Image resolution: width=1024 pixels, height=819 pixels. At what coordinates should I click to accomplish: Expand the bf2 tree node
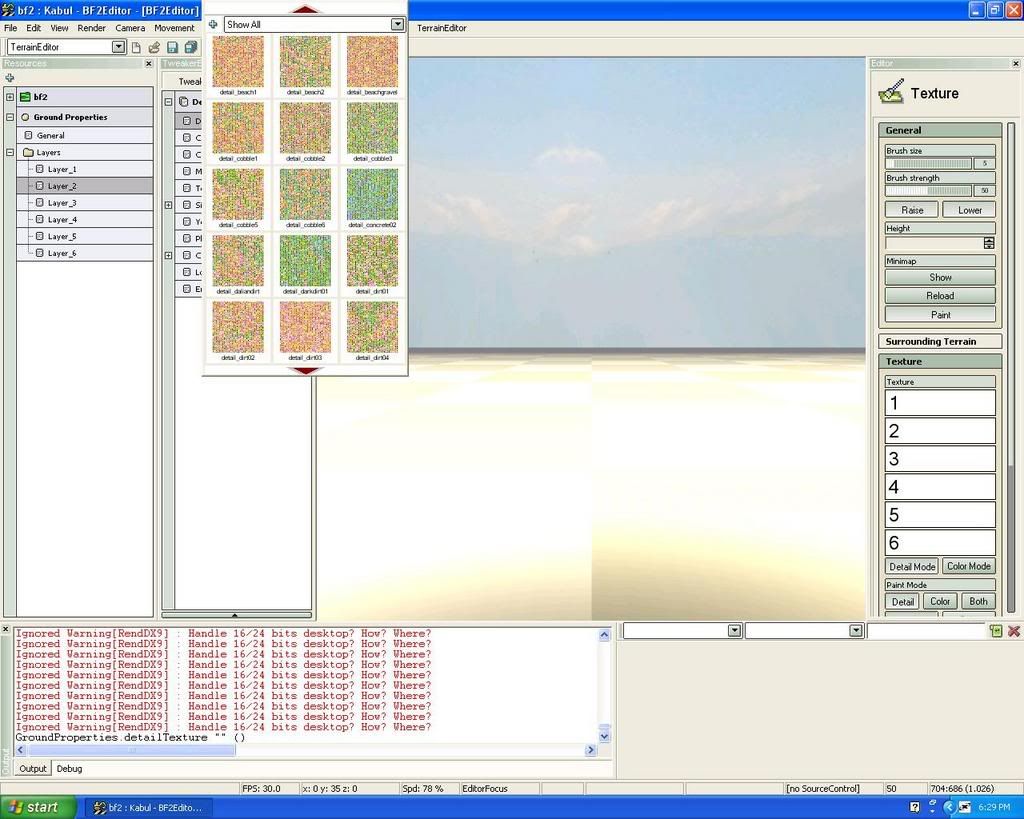point(10,97)
